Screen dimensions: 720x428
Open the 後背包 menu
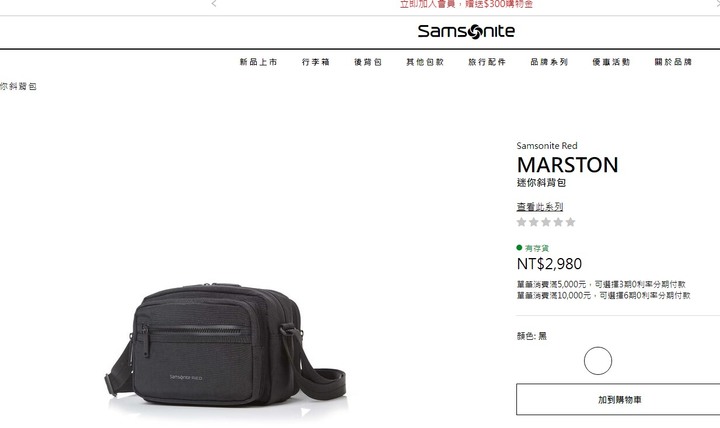point(368,62)
